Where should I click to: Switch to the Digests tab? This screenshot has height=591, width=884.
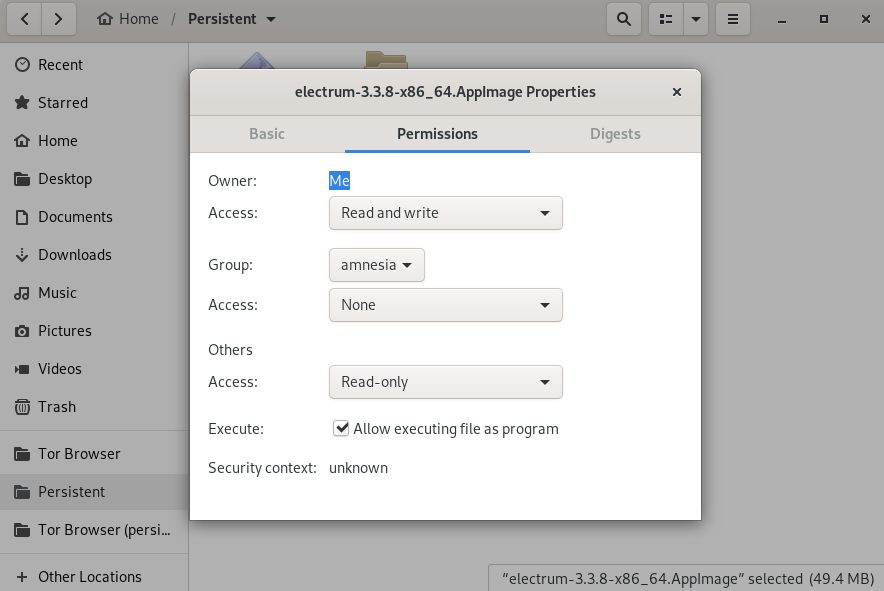(615, 134)
